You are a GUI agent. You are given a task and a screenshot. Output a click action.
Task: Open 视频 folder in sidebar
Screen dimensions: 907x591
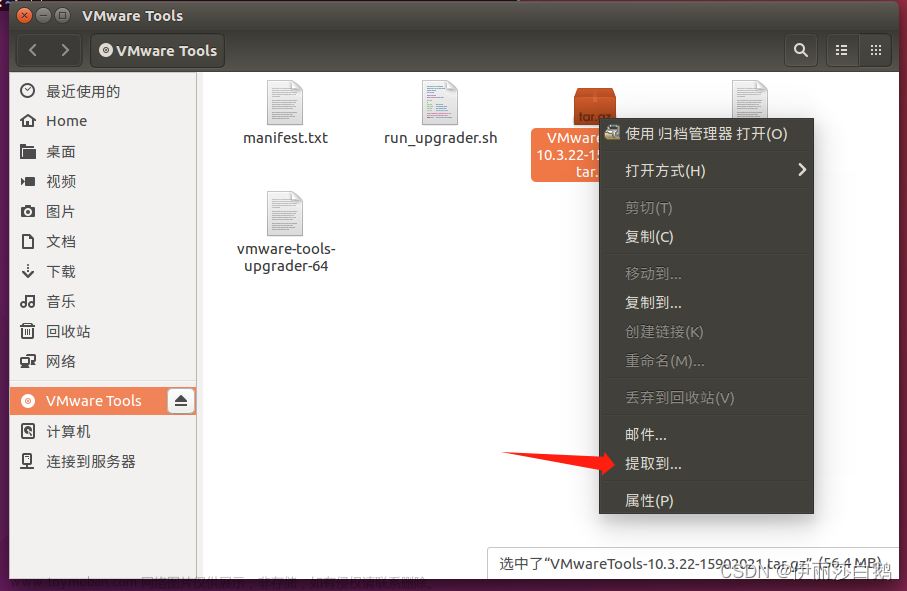(103, 182)
